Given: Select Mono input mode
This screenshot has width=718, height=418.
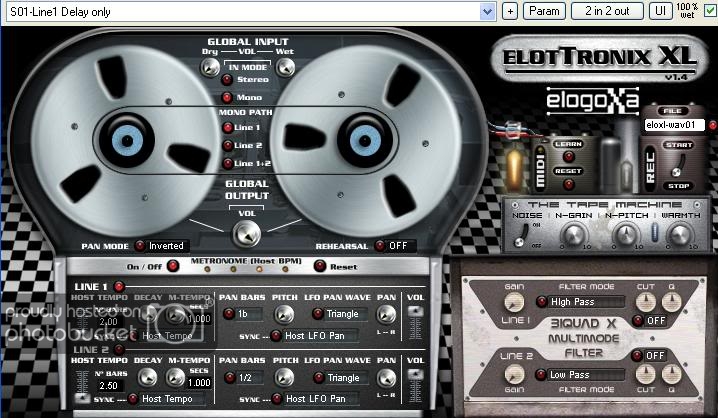Looking at the screenshot, I should [x=227, y=97].
